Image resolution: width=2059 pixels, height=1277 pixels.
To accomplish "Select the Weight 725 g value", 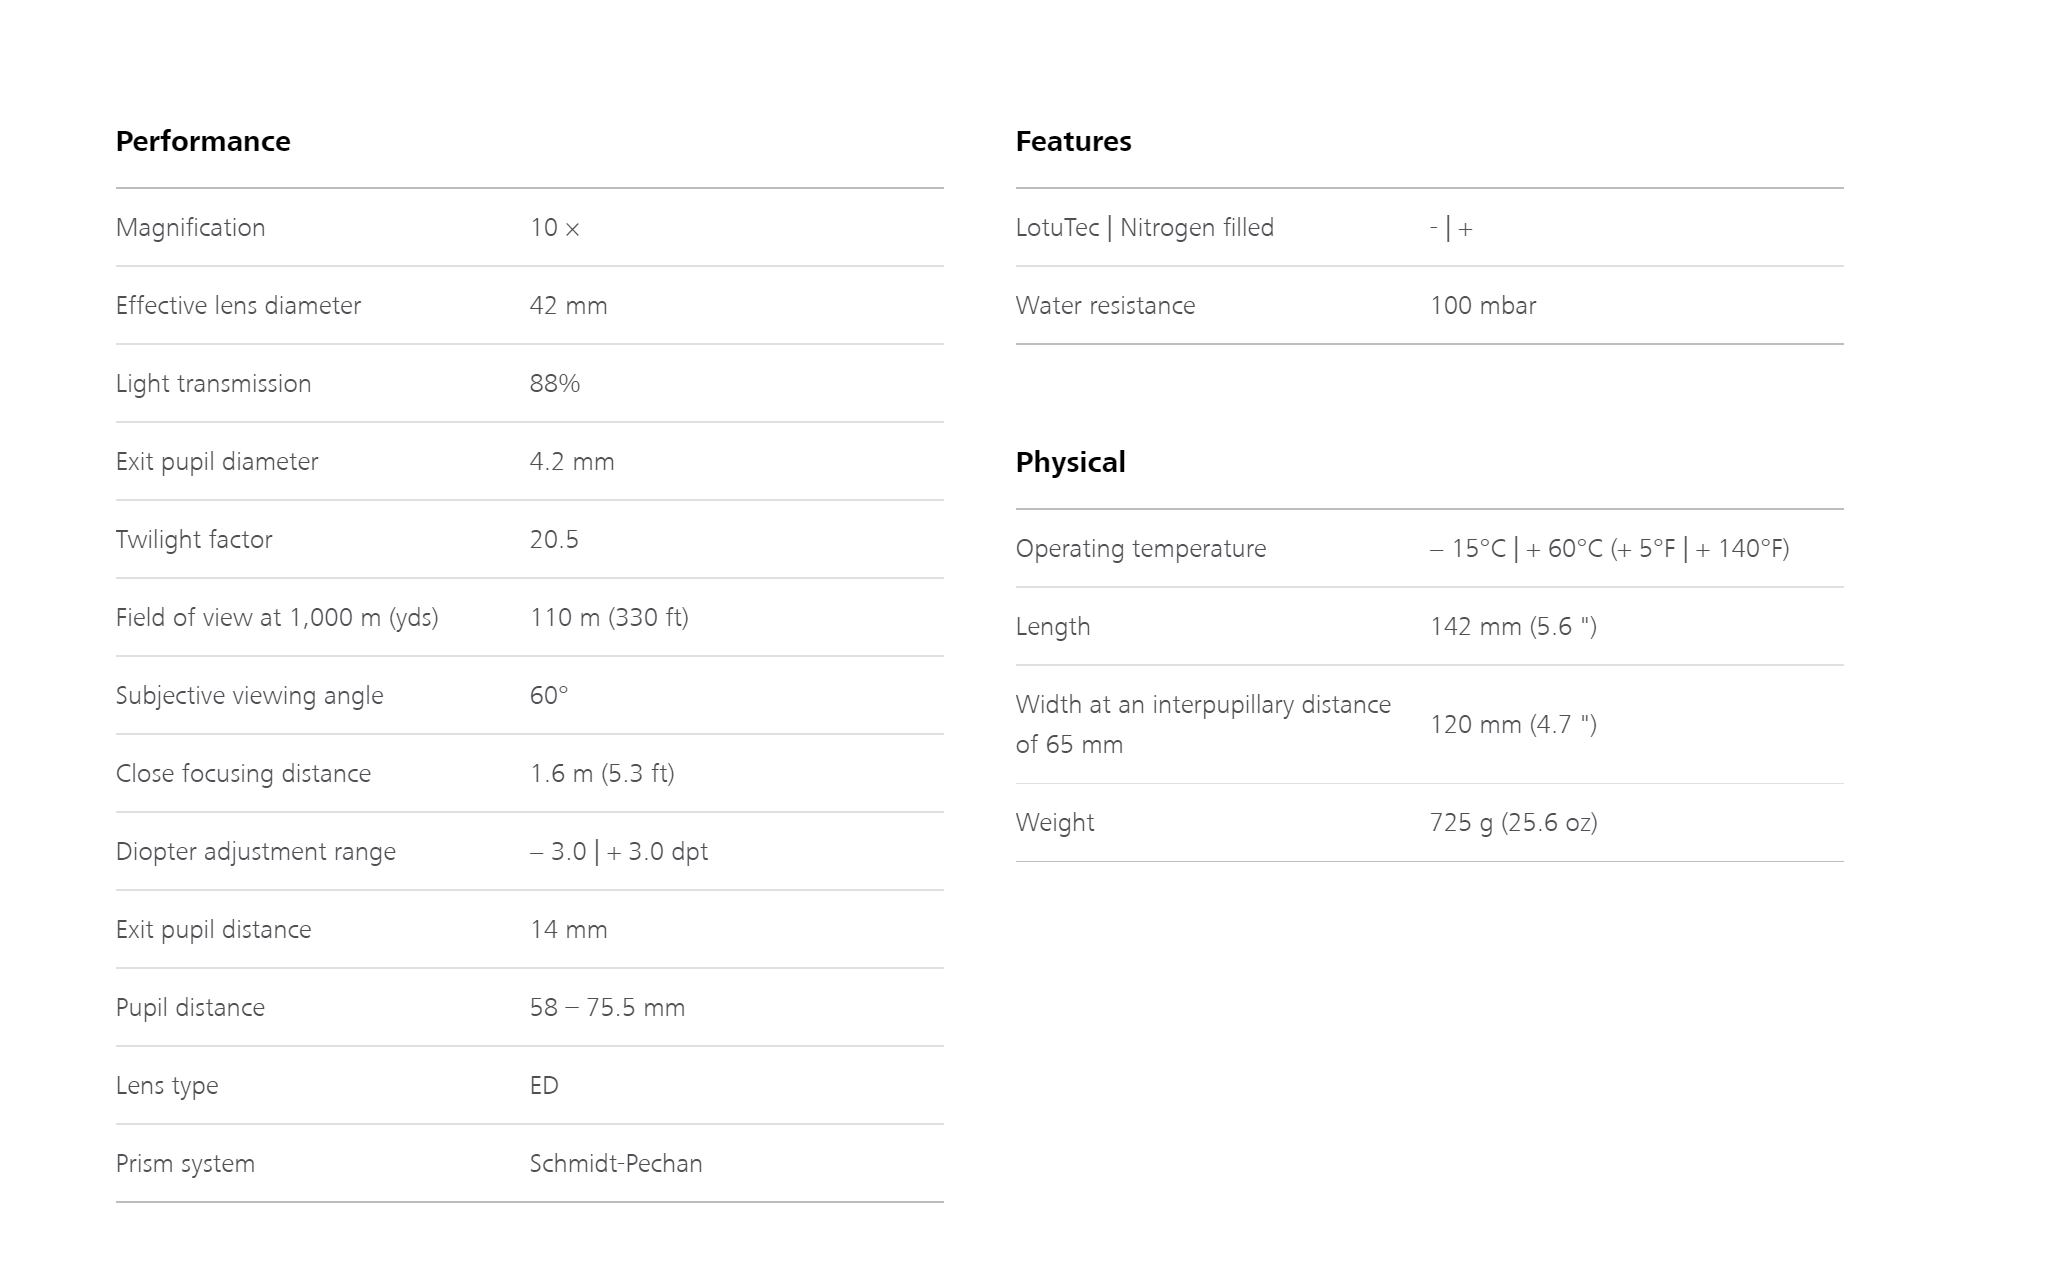I will [1514, 823].
